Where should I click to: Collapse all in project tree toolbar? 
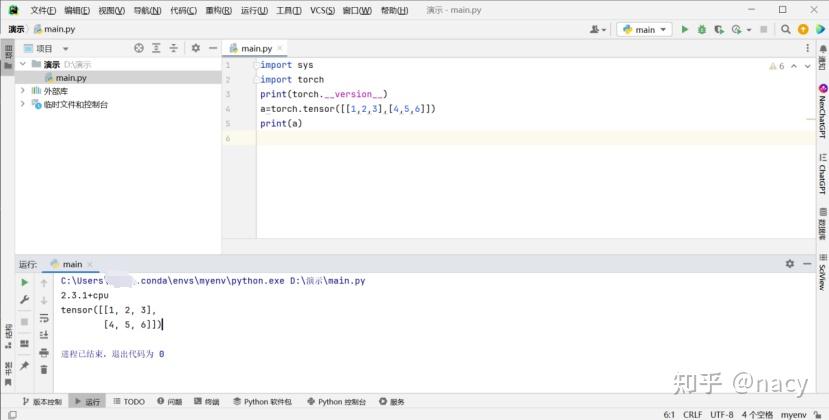click(173, 48)
